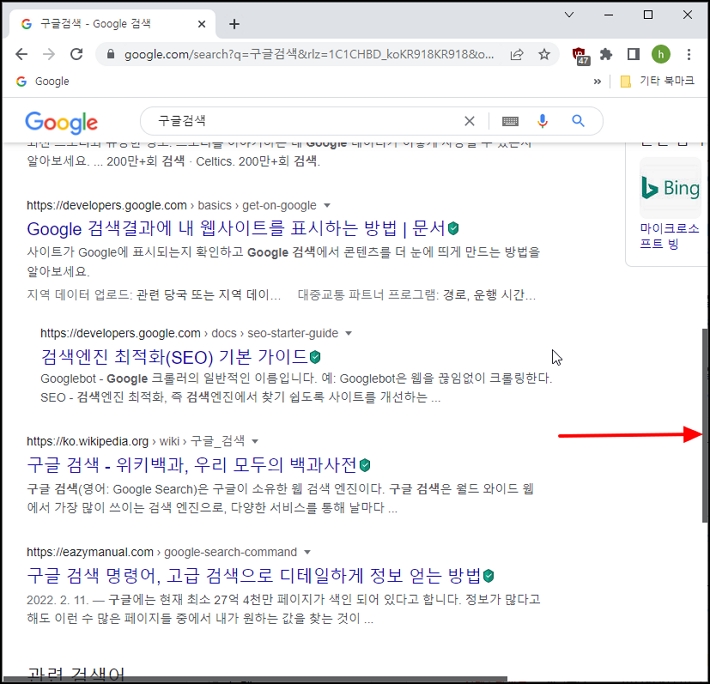Share this page using the share icon
The image size is (710, 684).
(517, 54)
